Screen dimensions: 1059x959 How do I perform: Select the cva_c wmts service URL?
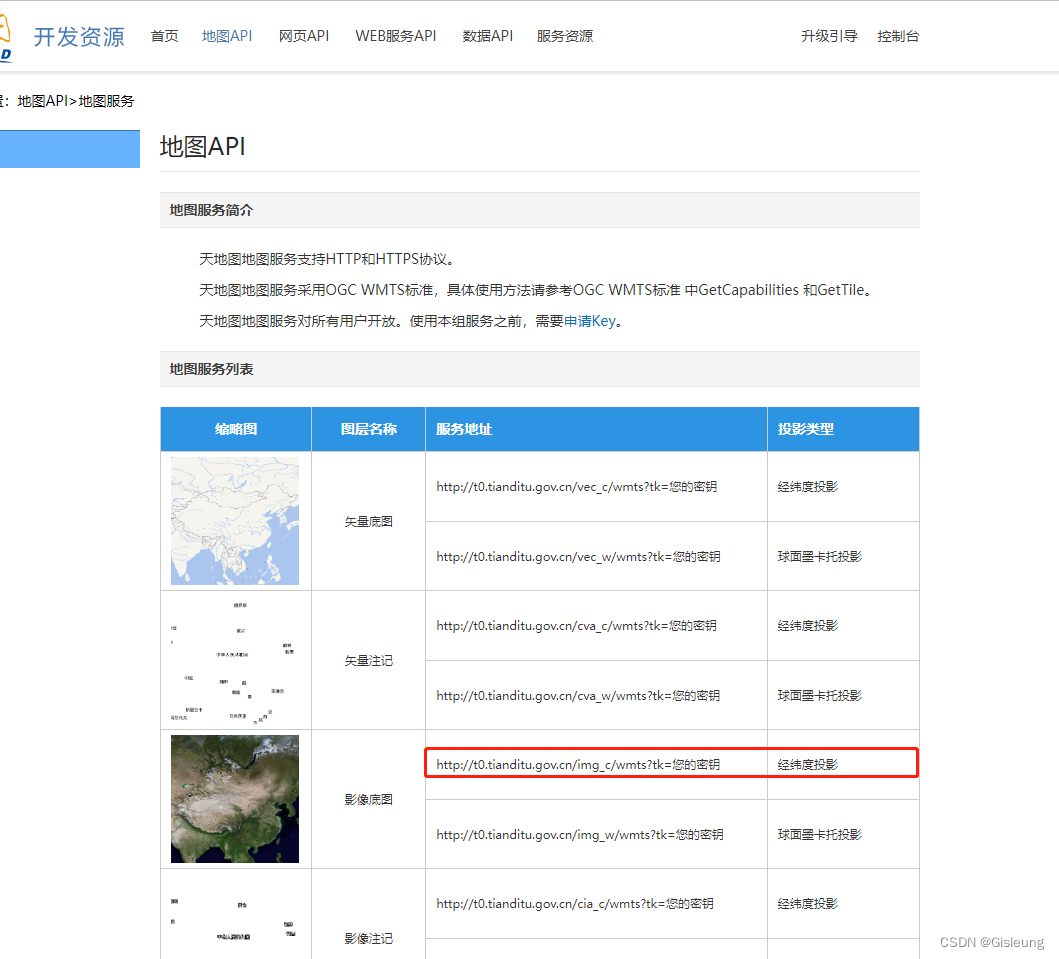click(x=577, y=626)
